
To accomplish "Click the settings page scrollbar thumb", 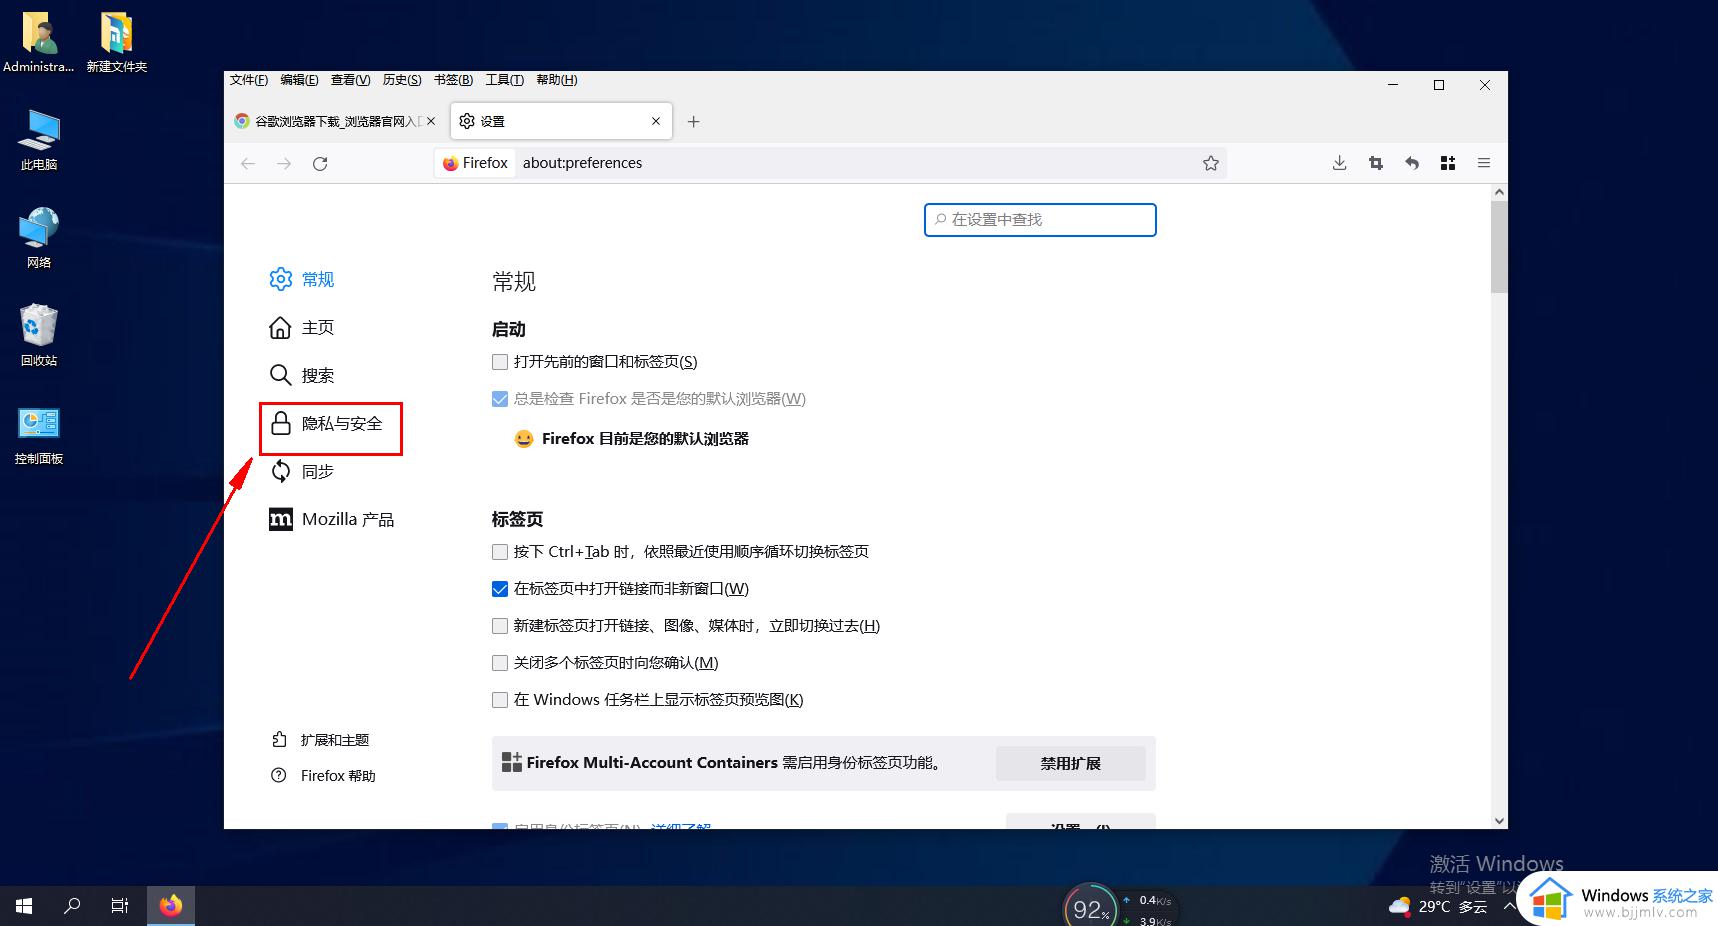I will coord(1498,247).
